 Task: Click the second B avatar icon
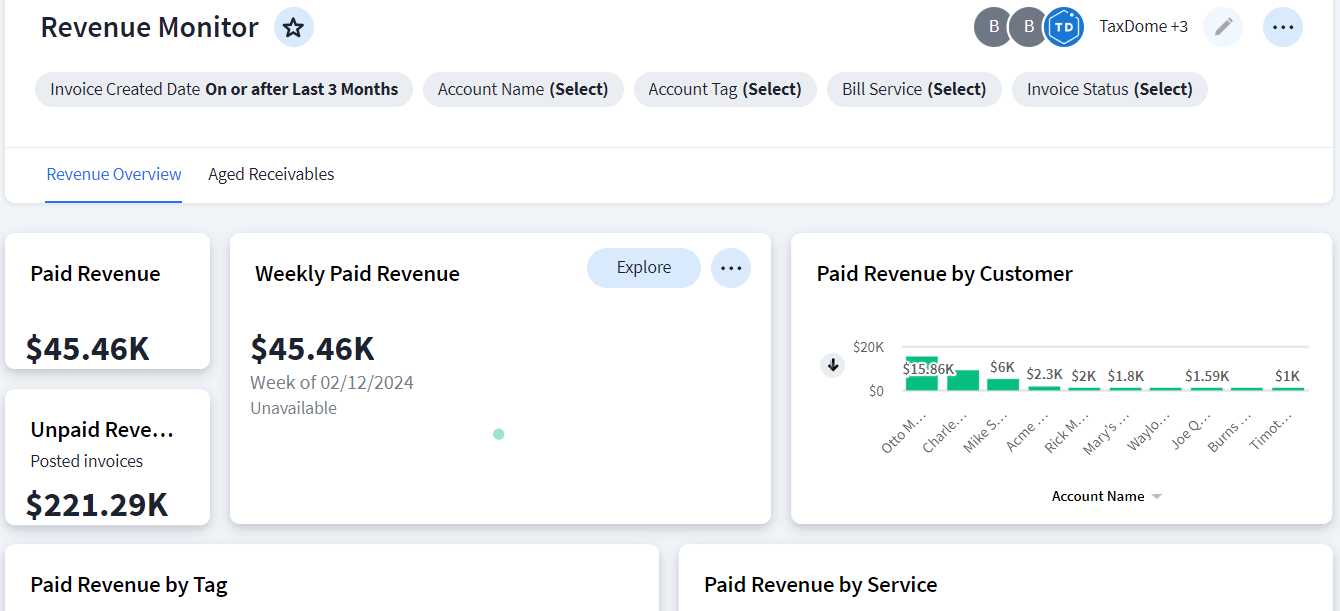pyautogui.click(x=1028, y=27)
